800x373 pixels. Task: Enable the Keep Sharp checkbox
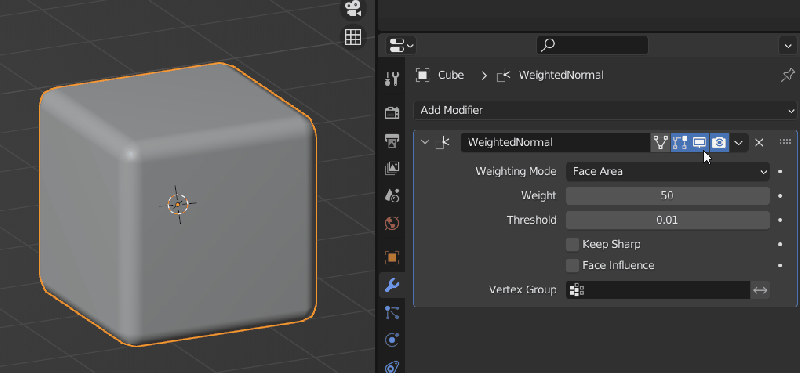(572, 244)
